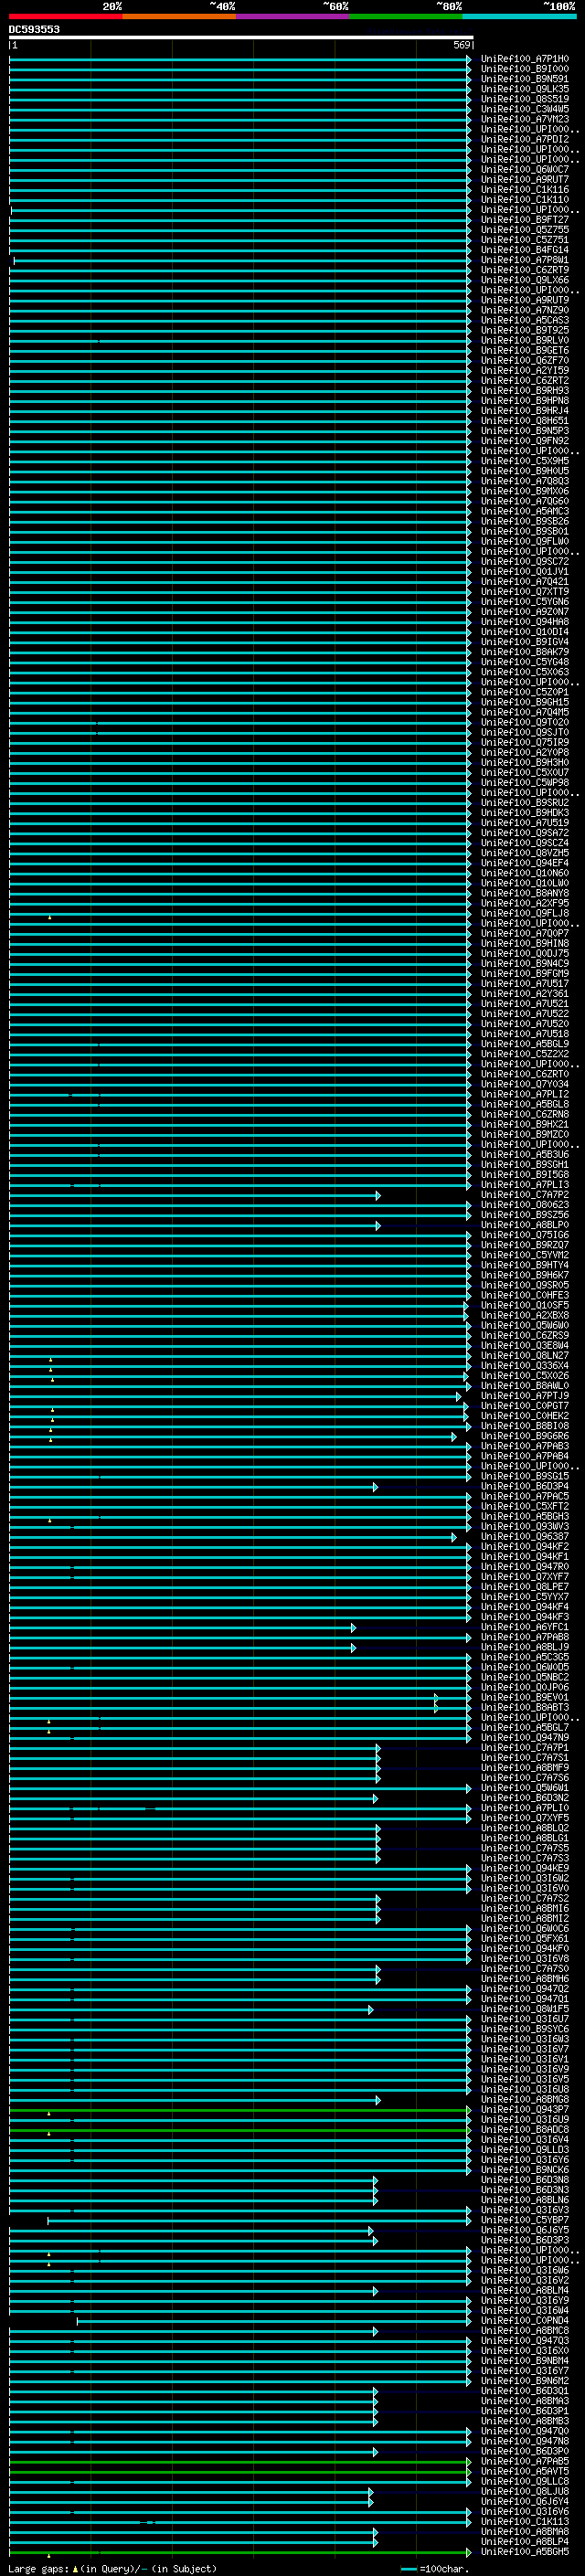
Task: Select hit label UniRef100_A7PDI2
Action: pos(525,139)
